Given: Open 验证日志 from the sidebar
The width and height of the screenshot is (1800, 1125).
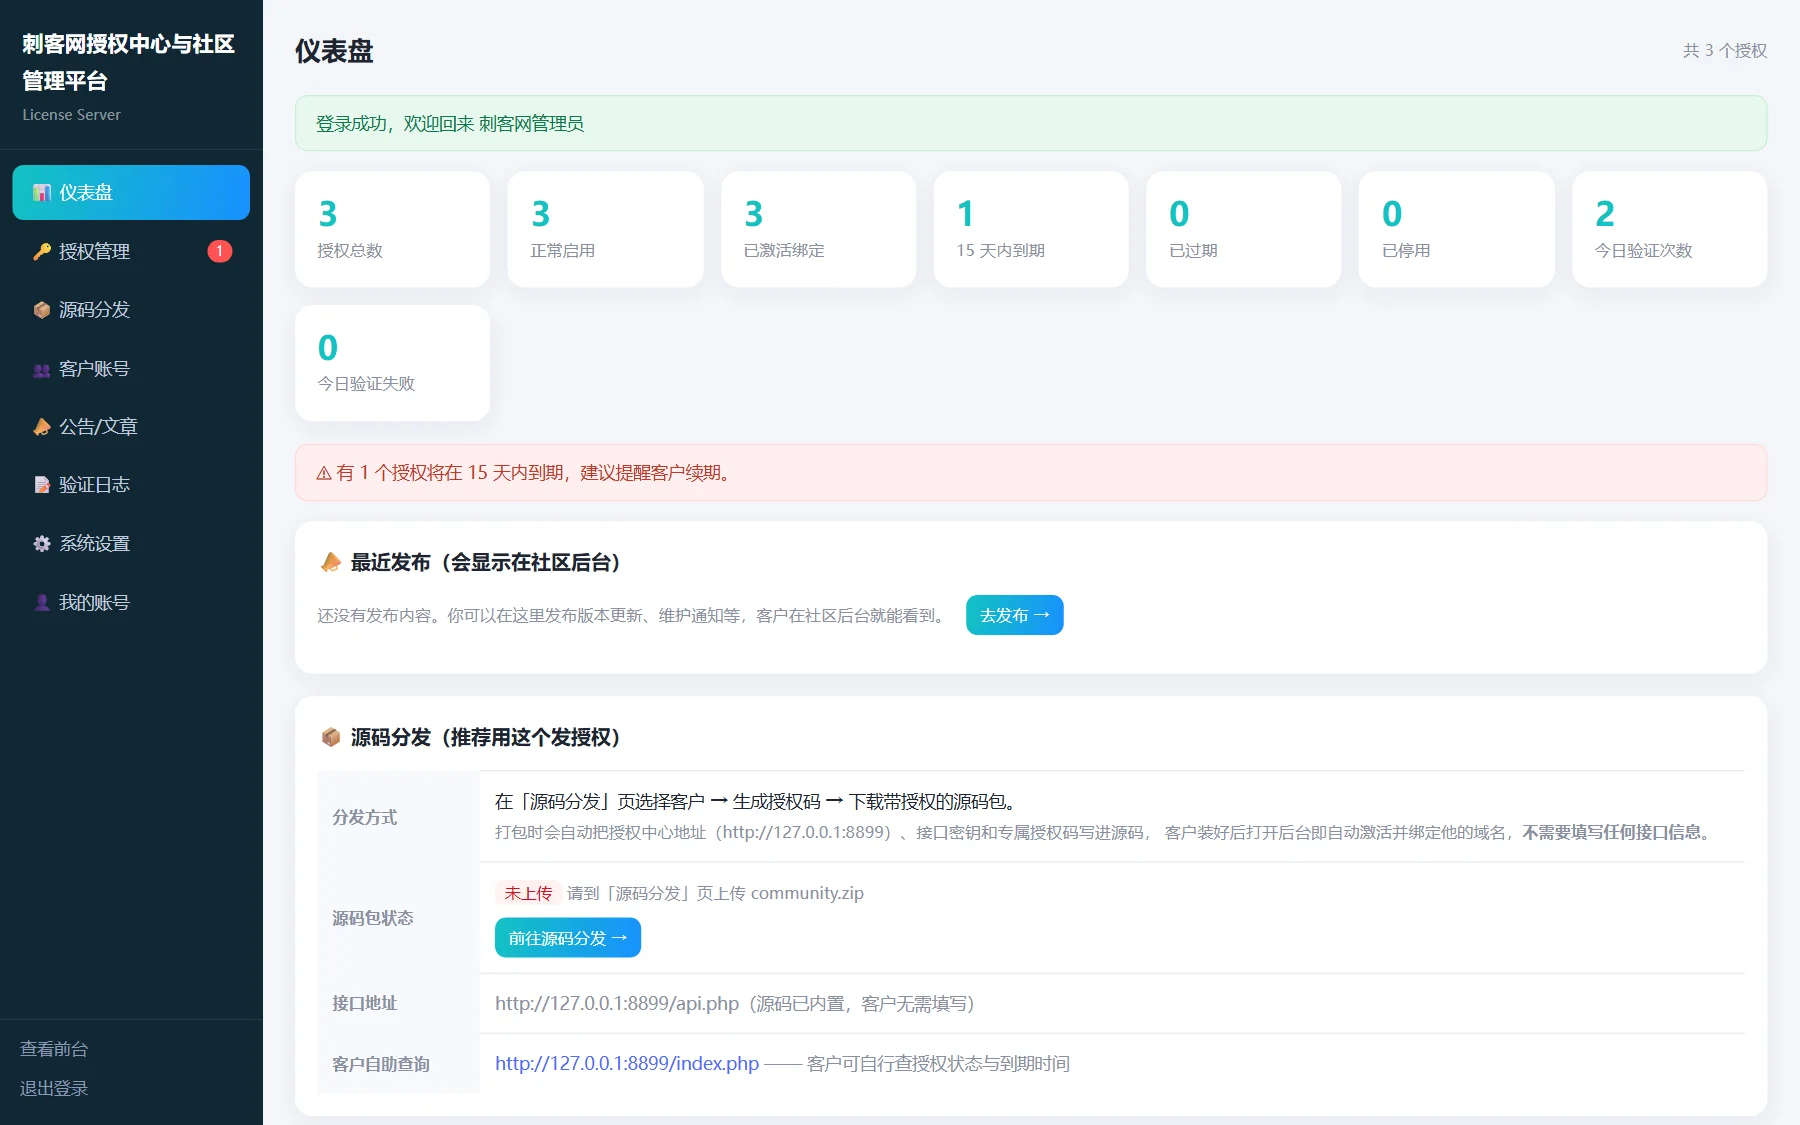Looking at the screenshot, I should coord(131,485).
